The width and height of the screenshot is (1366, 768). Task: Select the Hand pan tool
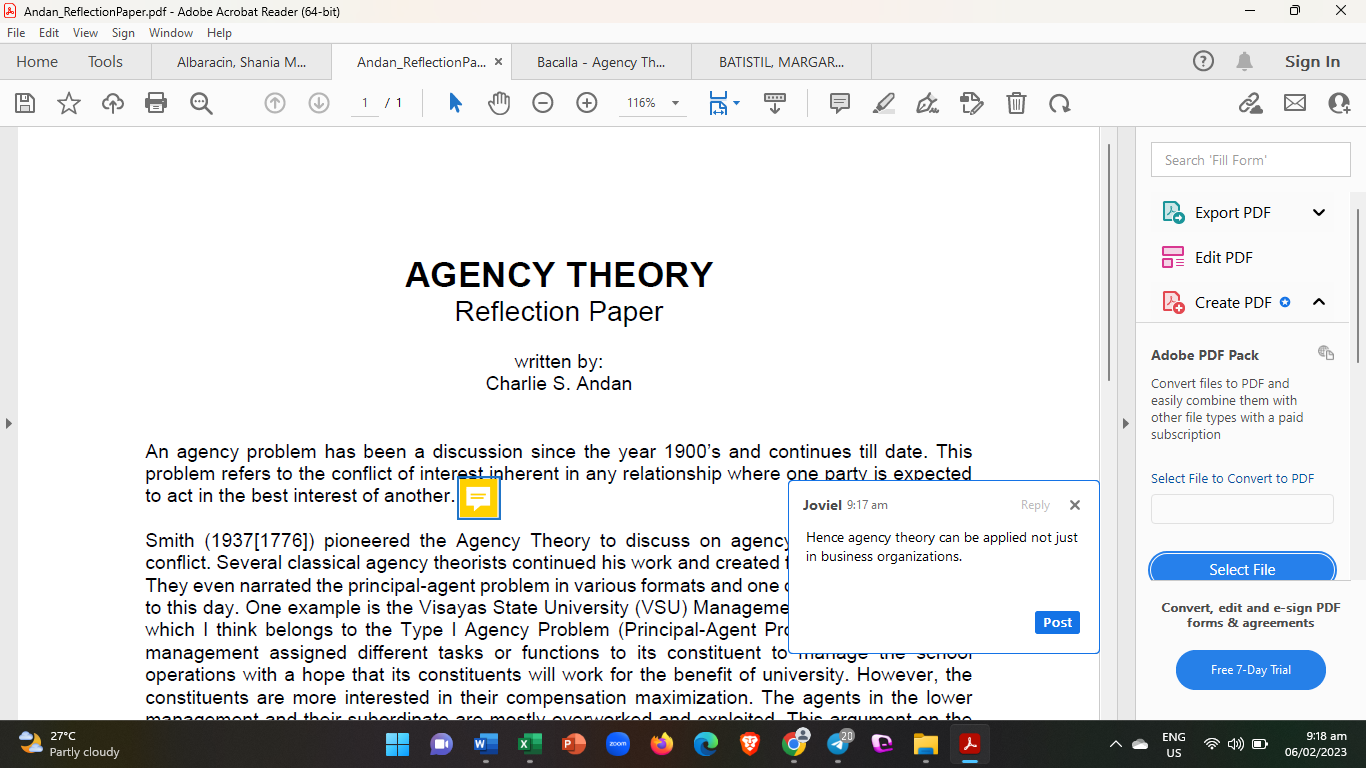[x=499, y=103]
